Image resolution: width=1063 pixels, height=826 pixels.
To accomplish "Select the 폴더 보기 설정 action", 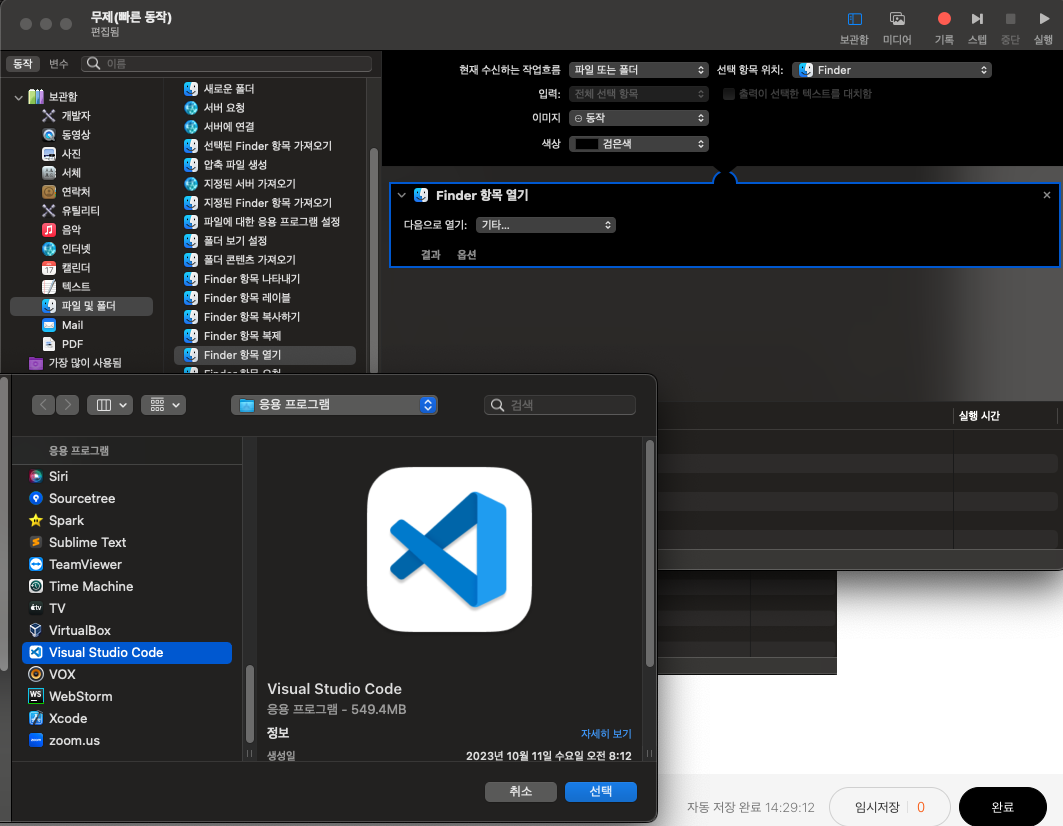I will pos(235,241).
